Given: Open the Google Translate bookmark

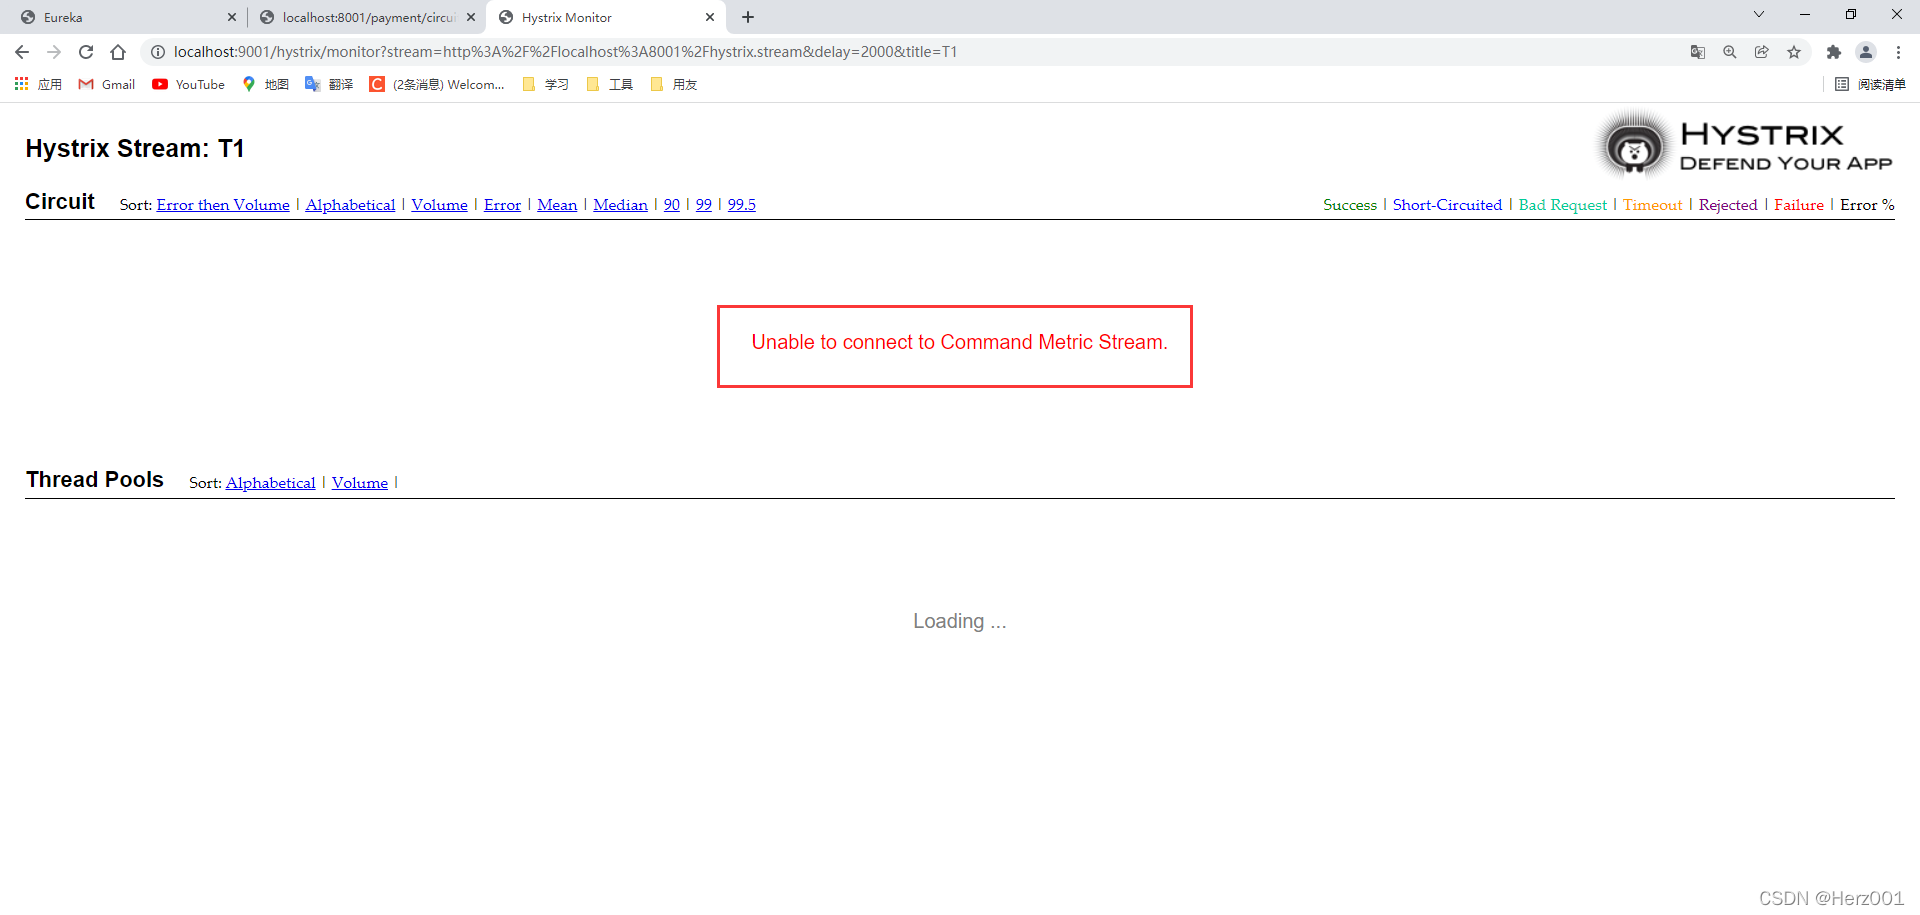Looking at the screenshot, I should [x=329, y=85].
